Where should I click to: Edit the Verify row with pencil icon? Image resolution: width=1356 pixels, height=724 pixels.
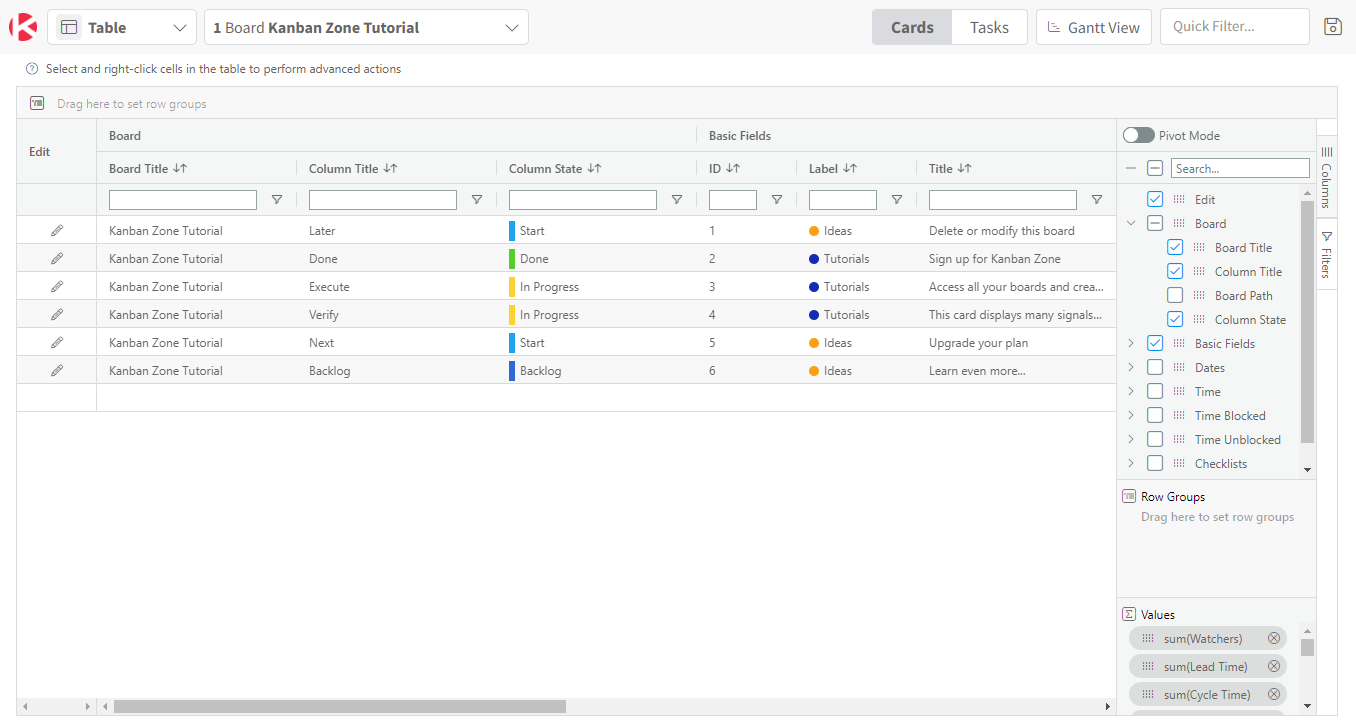[57, 314]
